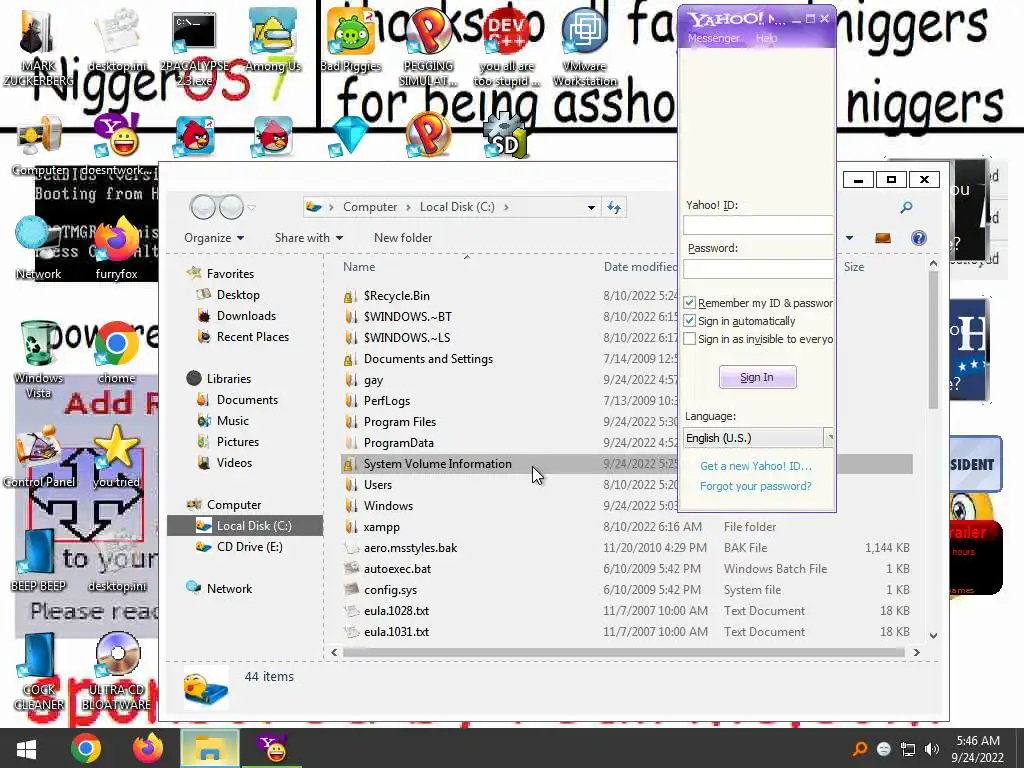Screen dimensions: 1024x768
Task: Click the file list vertical scrollbar down arrow
Action: click(x=933, y=635)
